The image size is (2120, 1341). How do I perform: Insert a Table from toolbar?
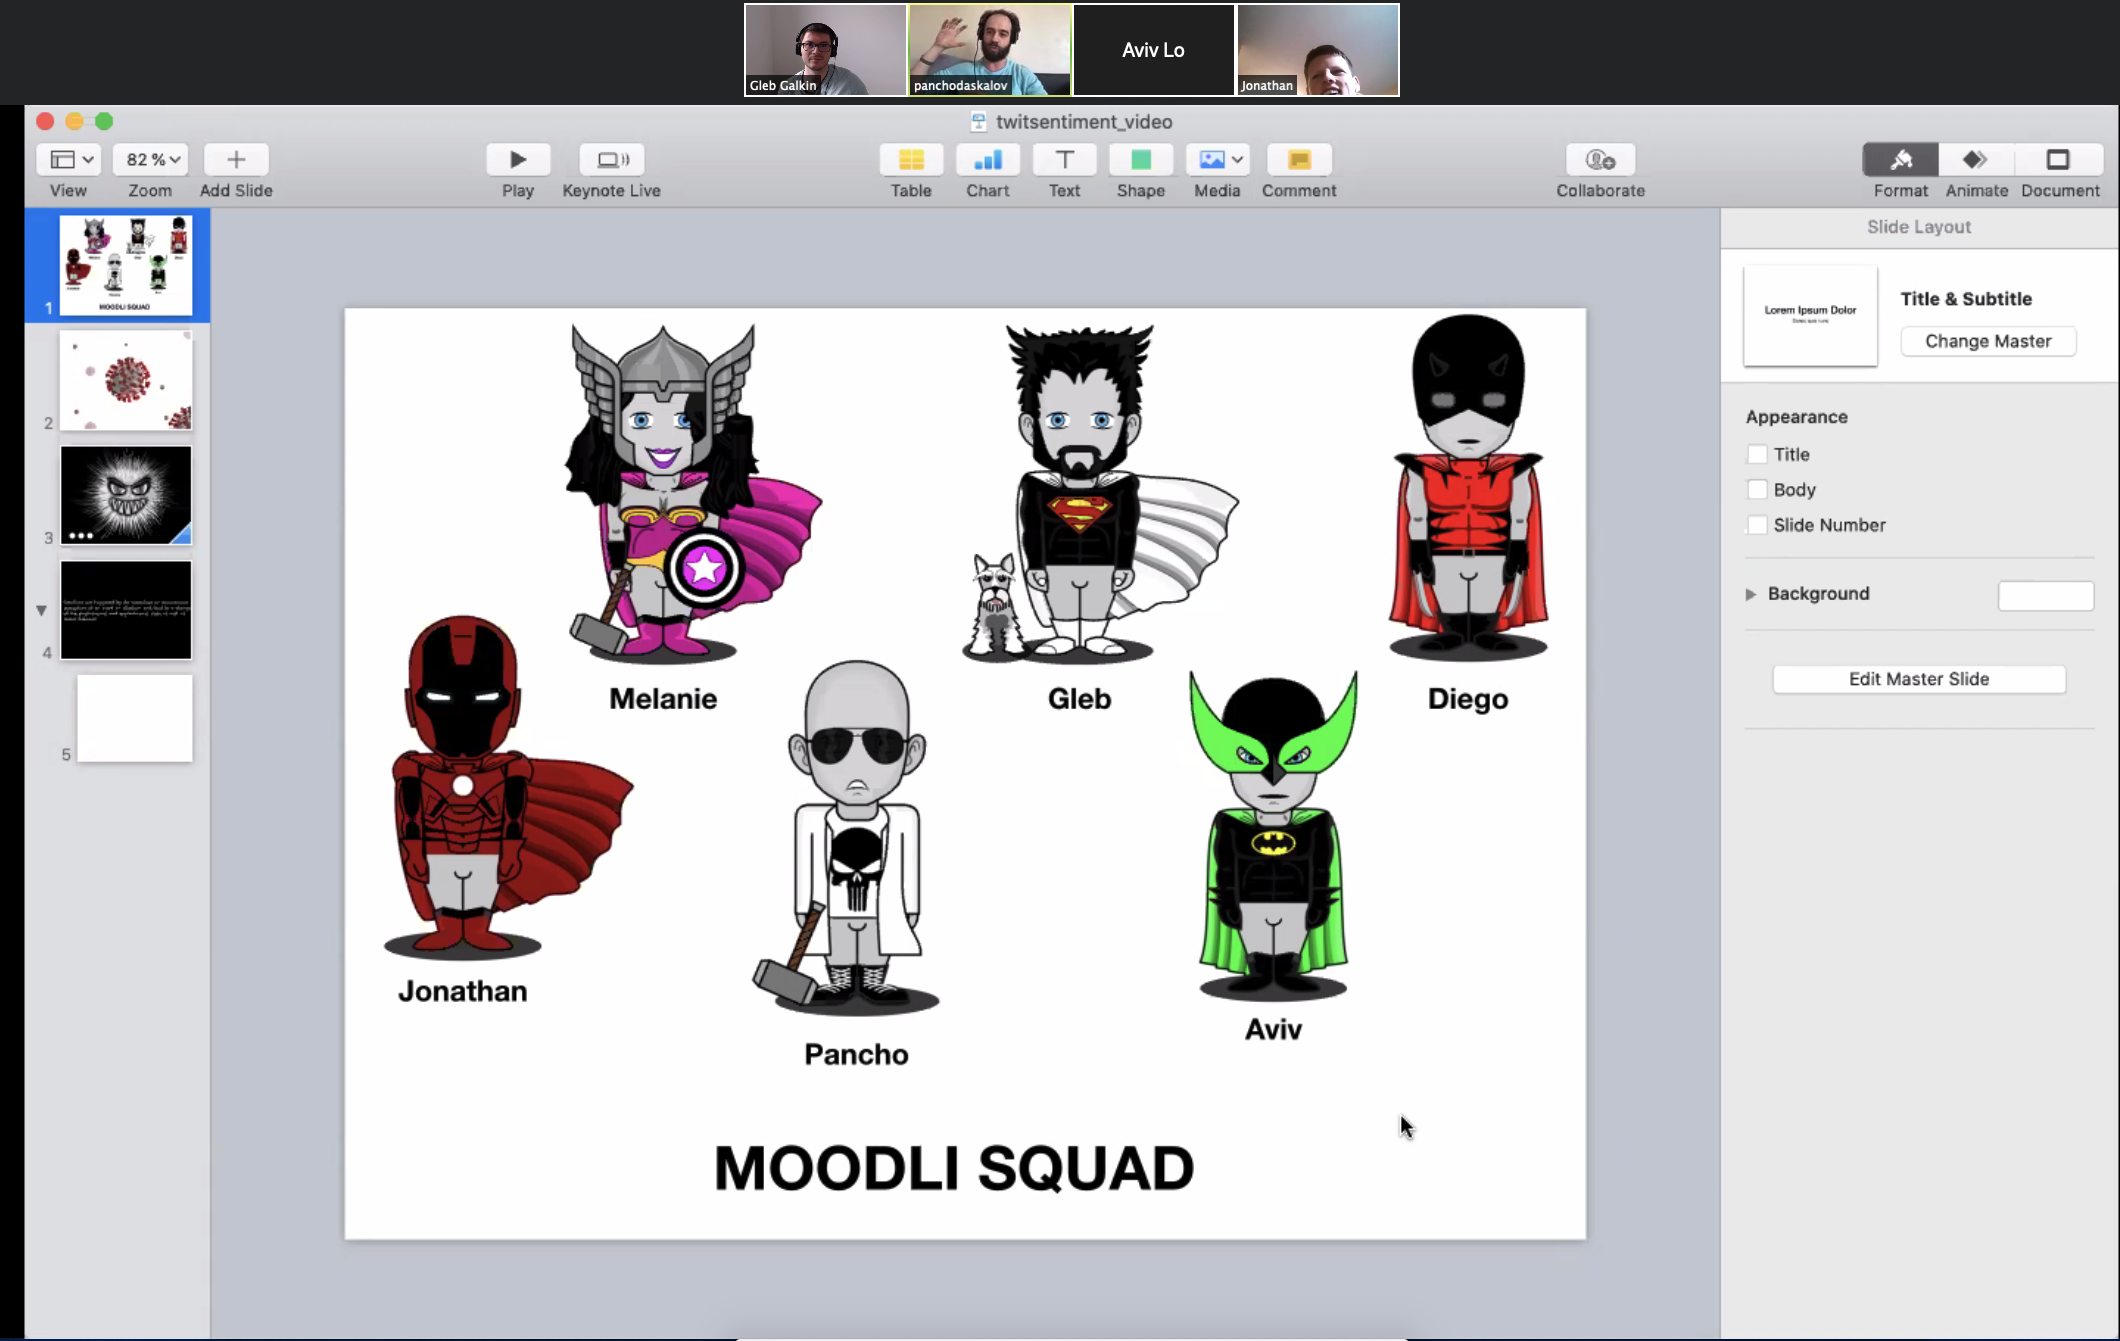point(911,159)
